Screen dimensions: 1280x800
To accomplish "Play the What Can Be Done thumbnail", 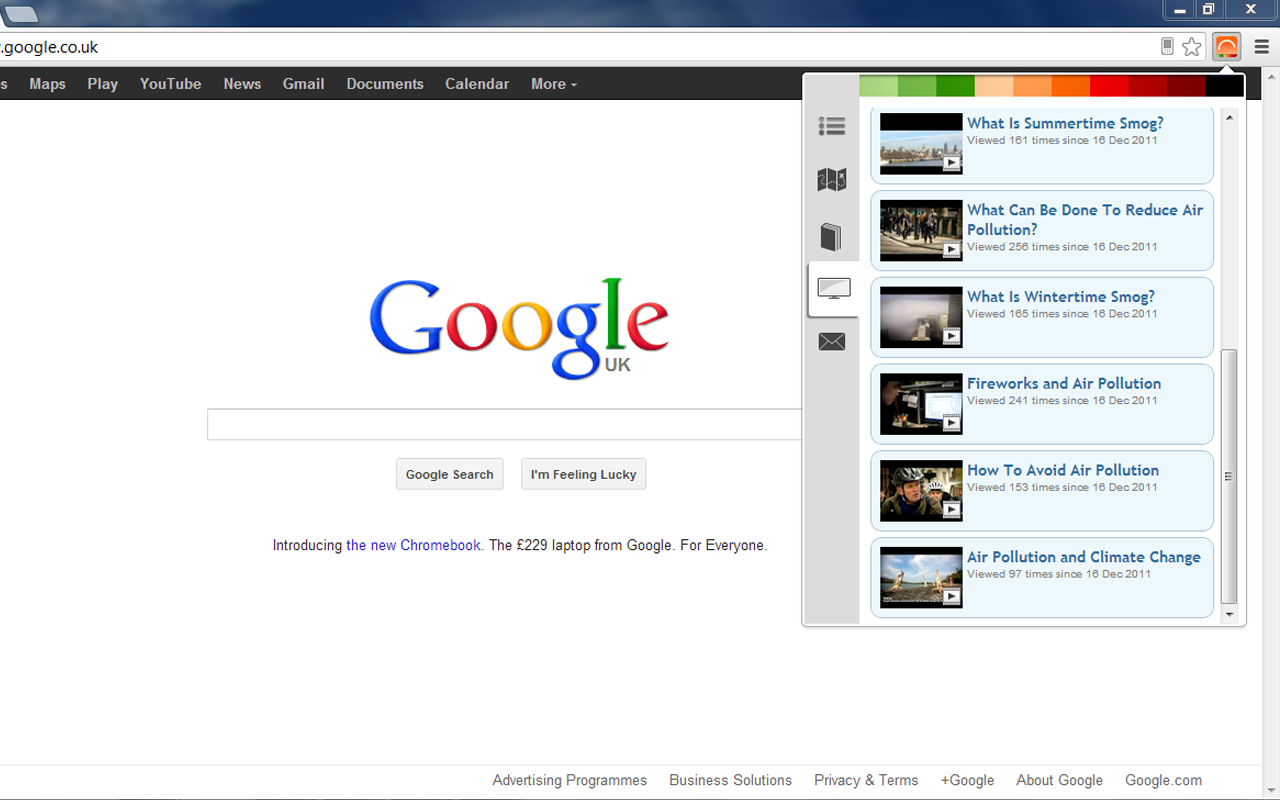I will pos(921,230).
